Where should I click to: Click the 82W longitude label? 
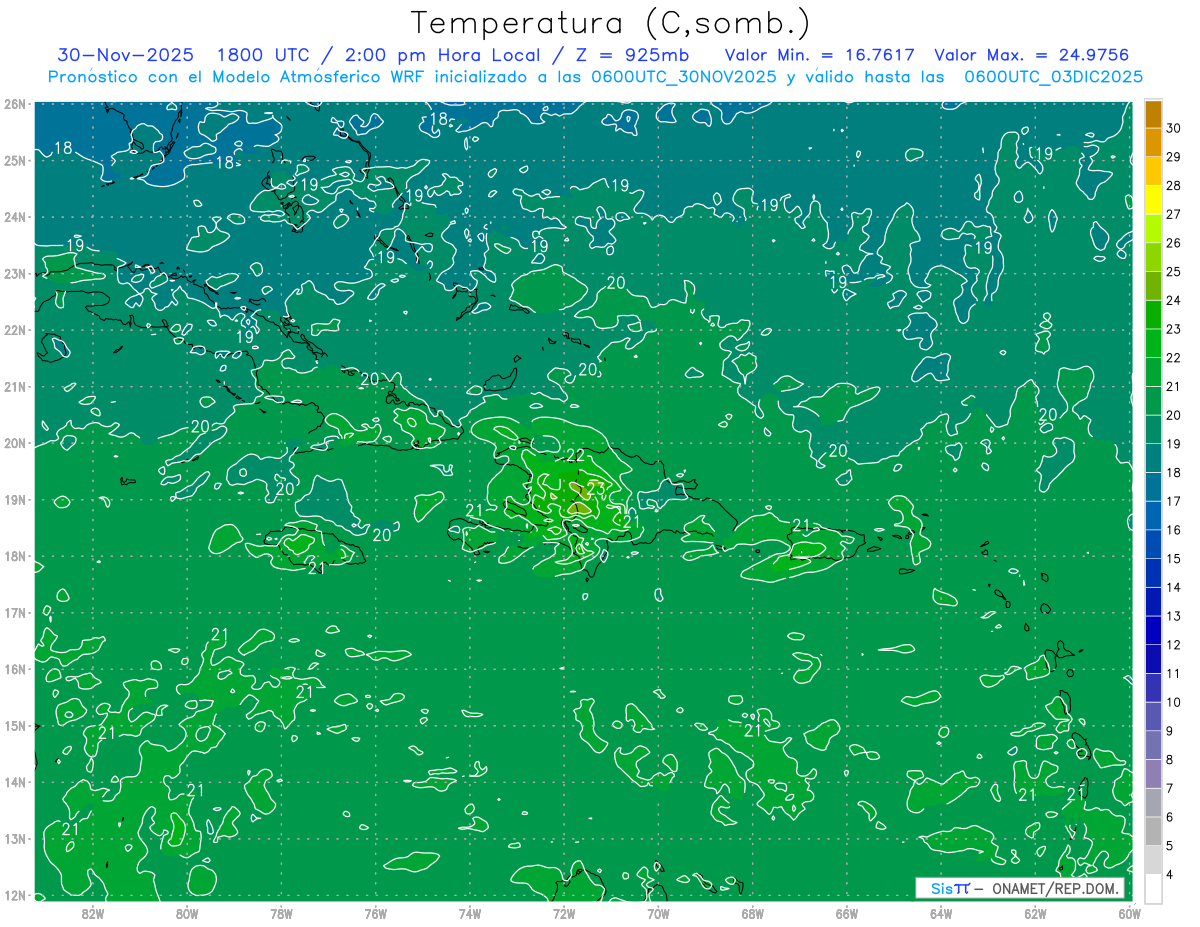point(92,912)
